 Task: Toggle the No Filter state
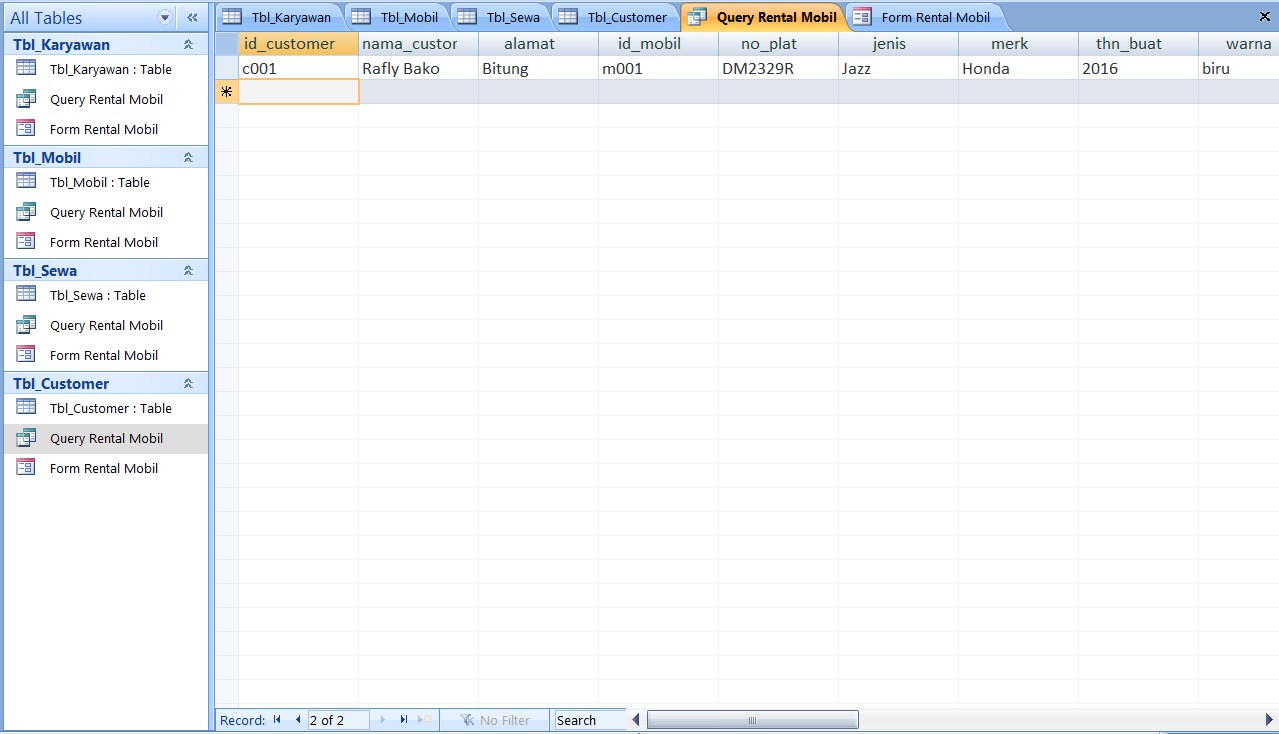tap(494, 719)
